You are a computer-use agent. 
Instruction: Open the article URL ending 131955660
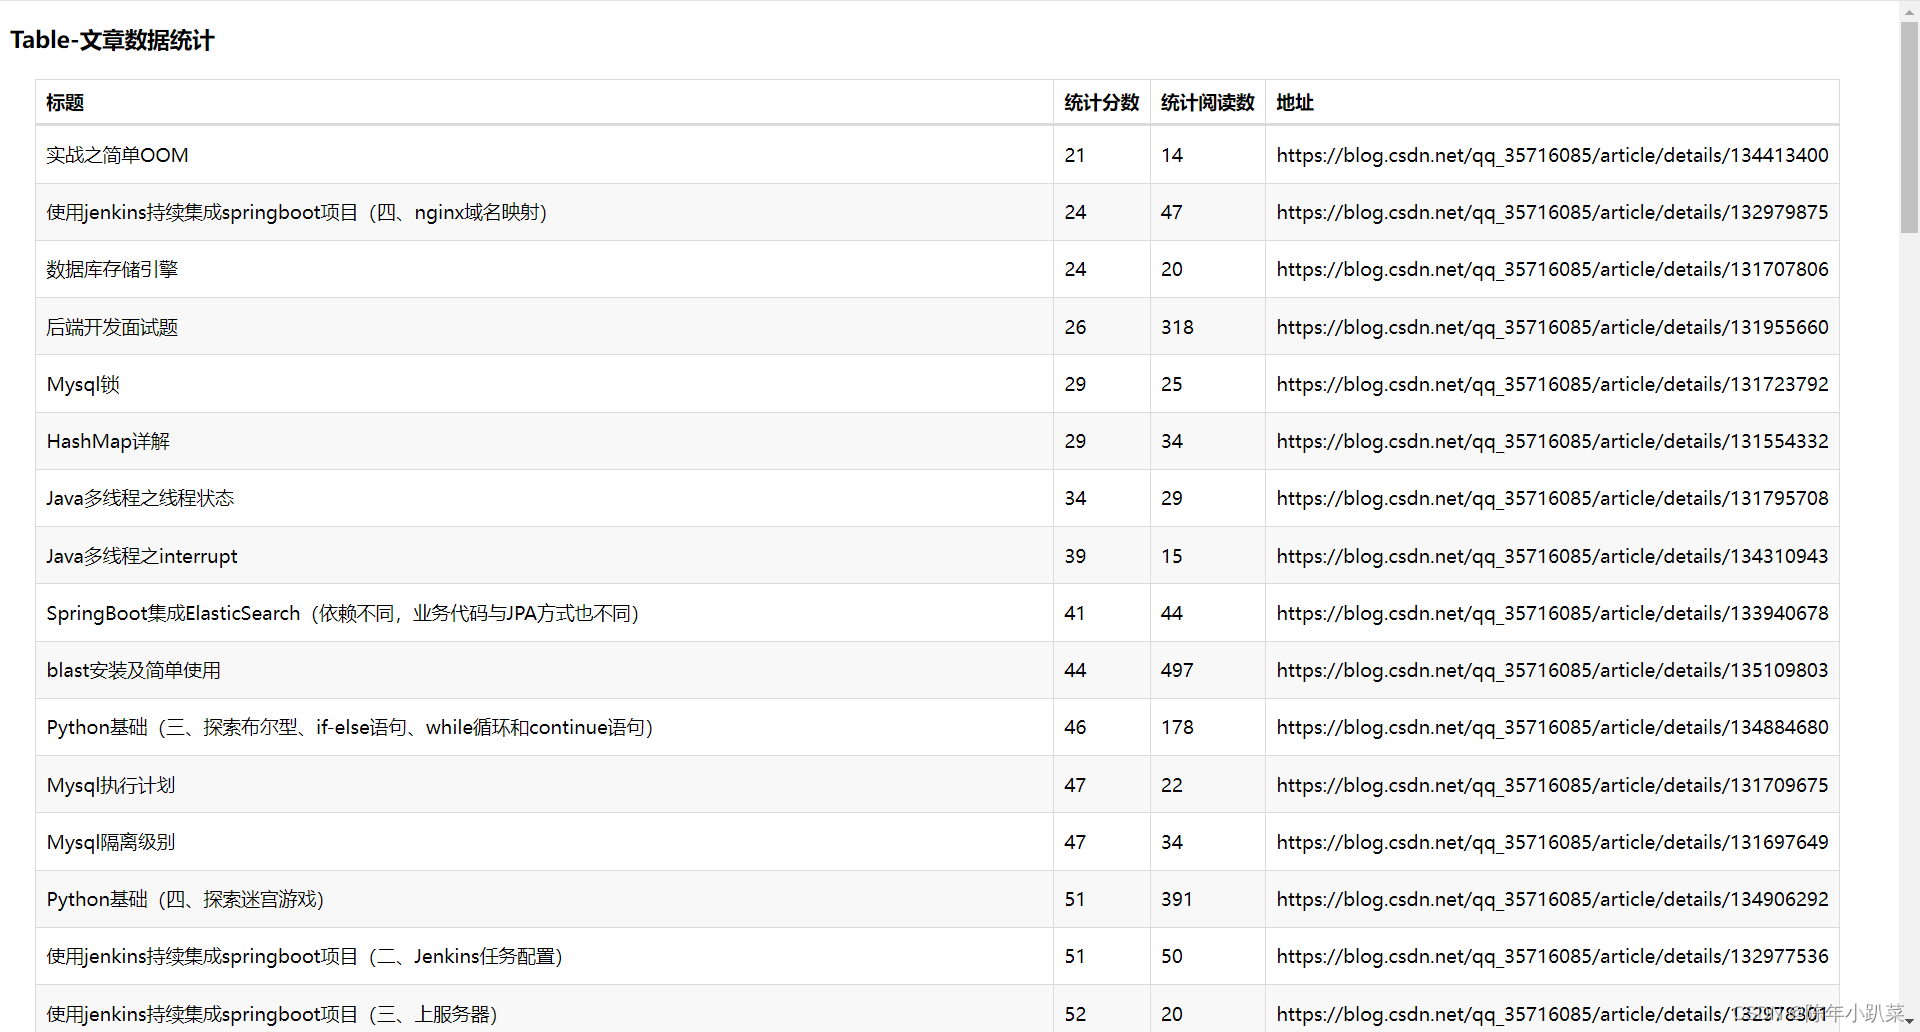1552,327
